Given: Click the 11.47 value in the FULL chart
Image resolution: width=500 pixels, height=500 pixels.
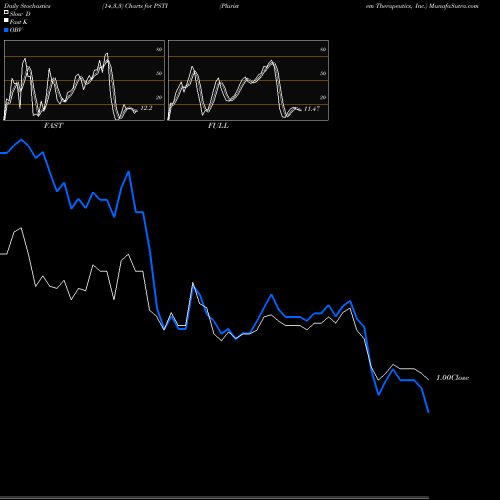Looking at the screenshot, I should 312,109.
